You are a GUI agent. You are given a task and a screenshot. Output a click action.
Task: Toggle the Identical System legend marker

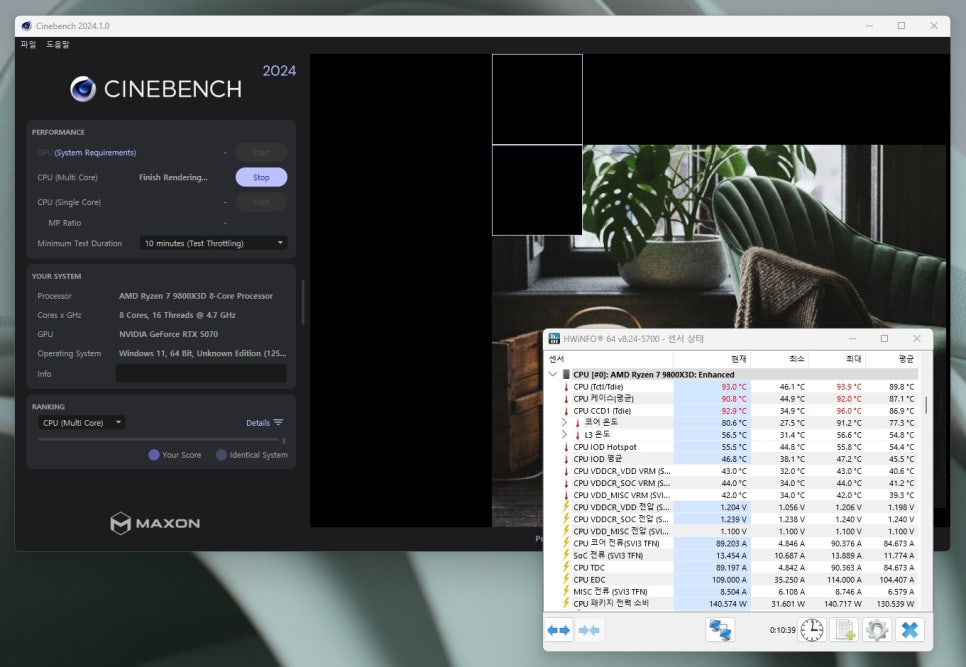[221, 455]
